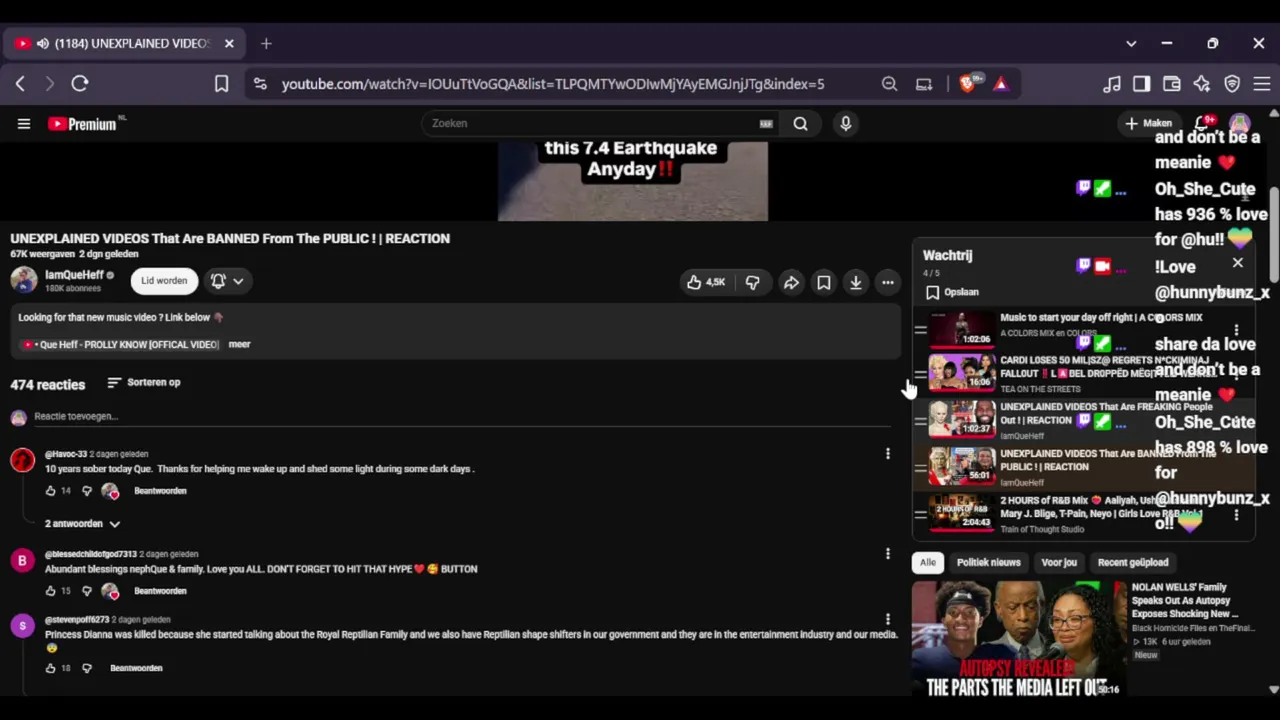Open options menu for @Havoc-33 comment
The image size is (1280, 720).
pyautogui.click(x=887, y=454)
